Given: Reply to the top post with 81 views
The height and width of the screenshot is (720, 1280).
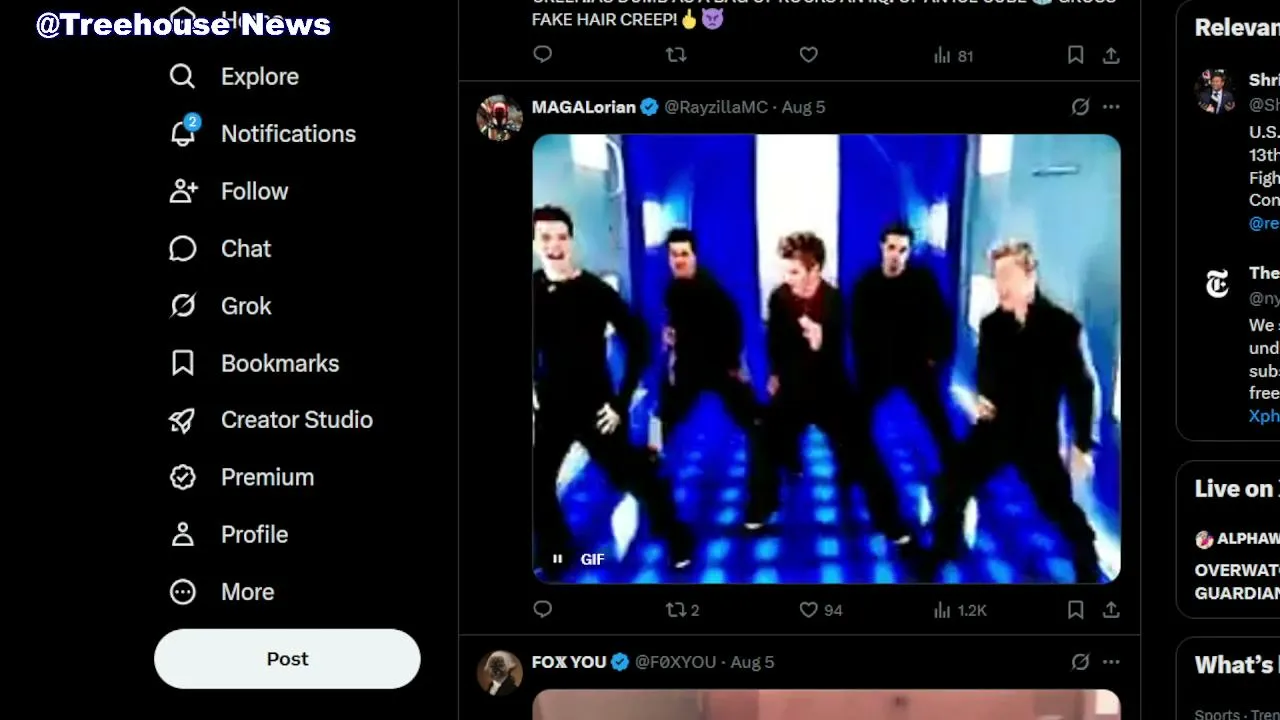Looking at the screenshot, I should point(543,55).
